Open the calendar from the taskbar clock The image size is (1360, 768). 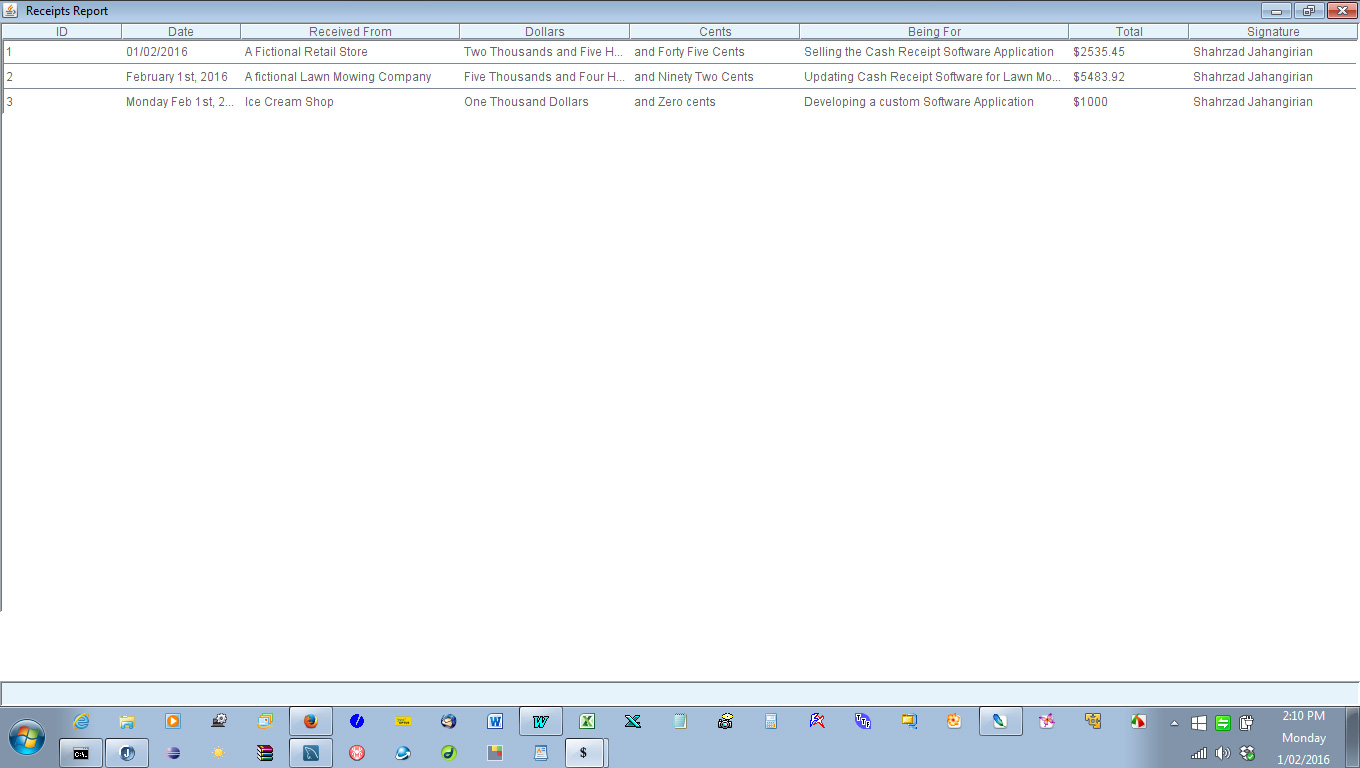[1305, 738]
